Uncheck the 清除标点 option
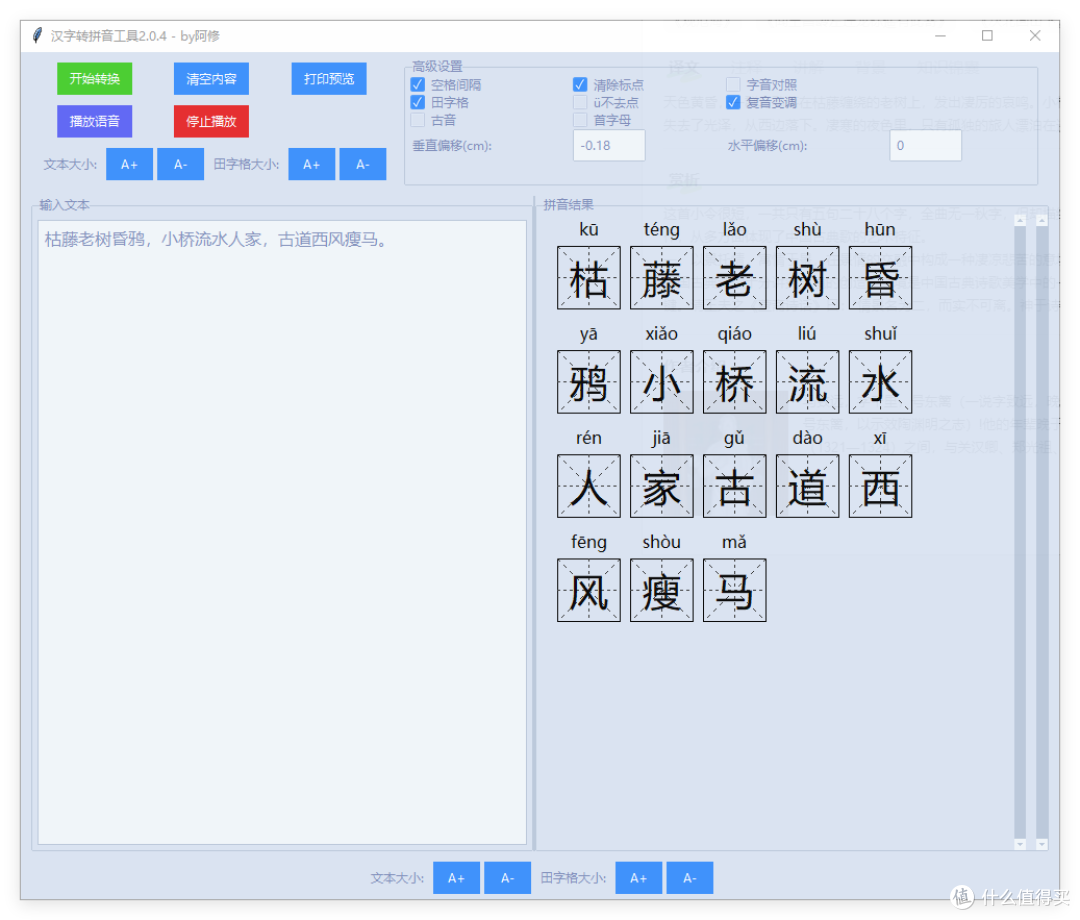Image resolution: width=1080 pixels, height=920 pixels. pyautogui.click(x=580, y=85)
